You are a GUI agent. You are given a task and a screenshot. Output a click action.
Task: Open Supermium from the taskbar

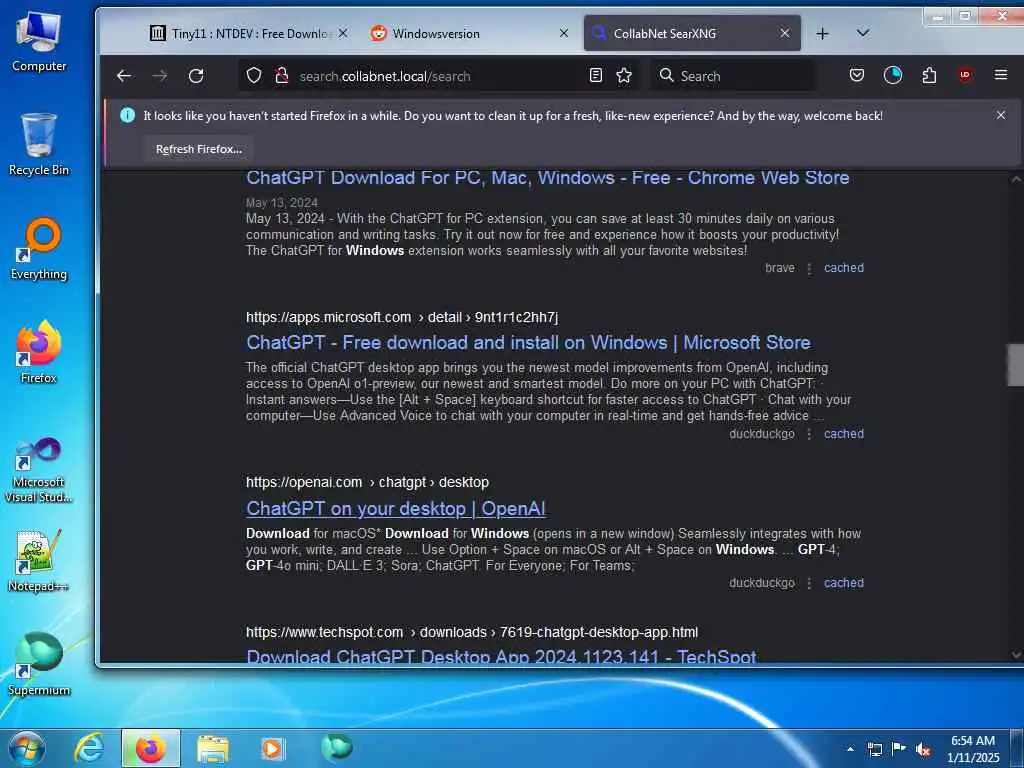[x=336, y=747]
